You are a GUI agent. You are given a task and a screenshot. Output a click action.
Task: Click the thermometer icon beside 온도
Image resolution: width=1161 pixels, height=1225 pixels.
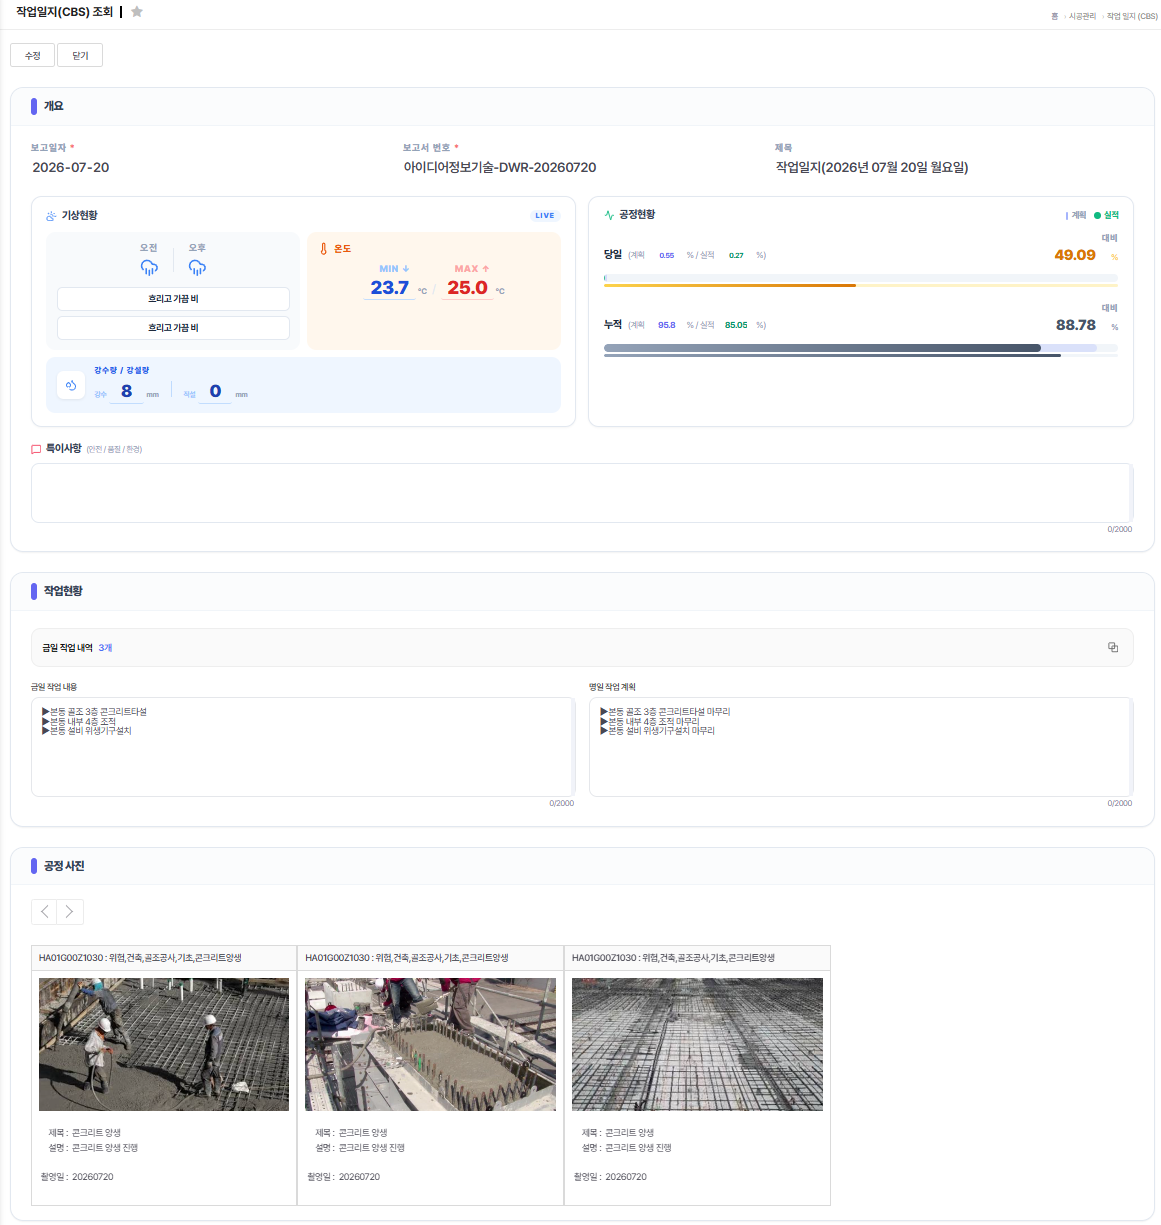(x=323, y=249)
